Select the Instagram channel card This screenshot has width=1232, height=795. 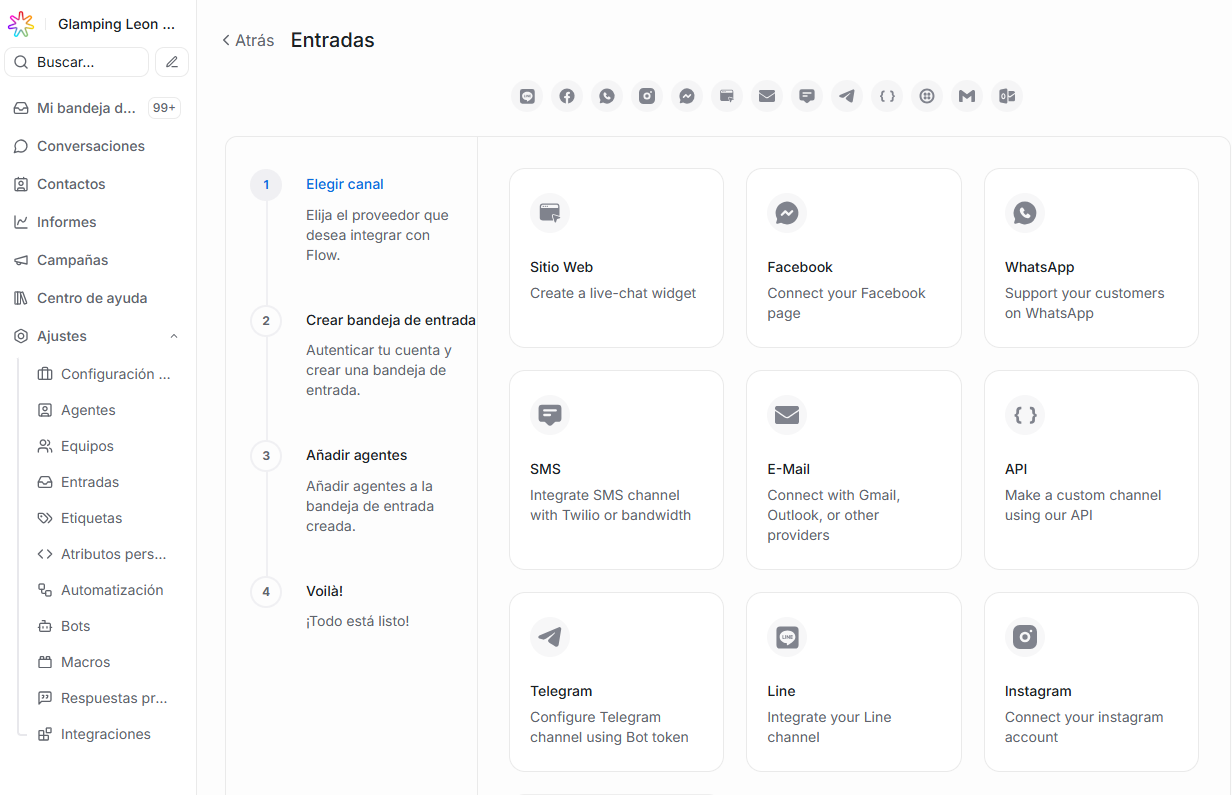1091,682
